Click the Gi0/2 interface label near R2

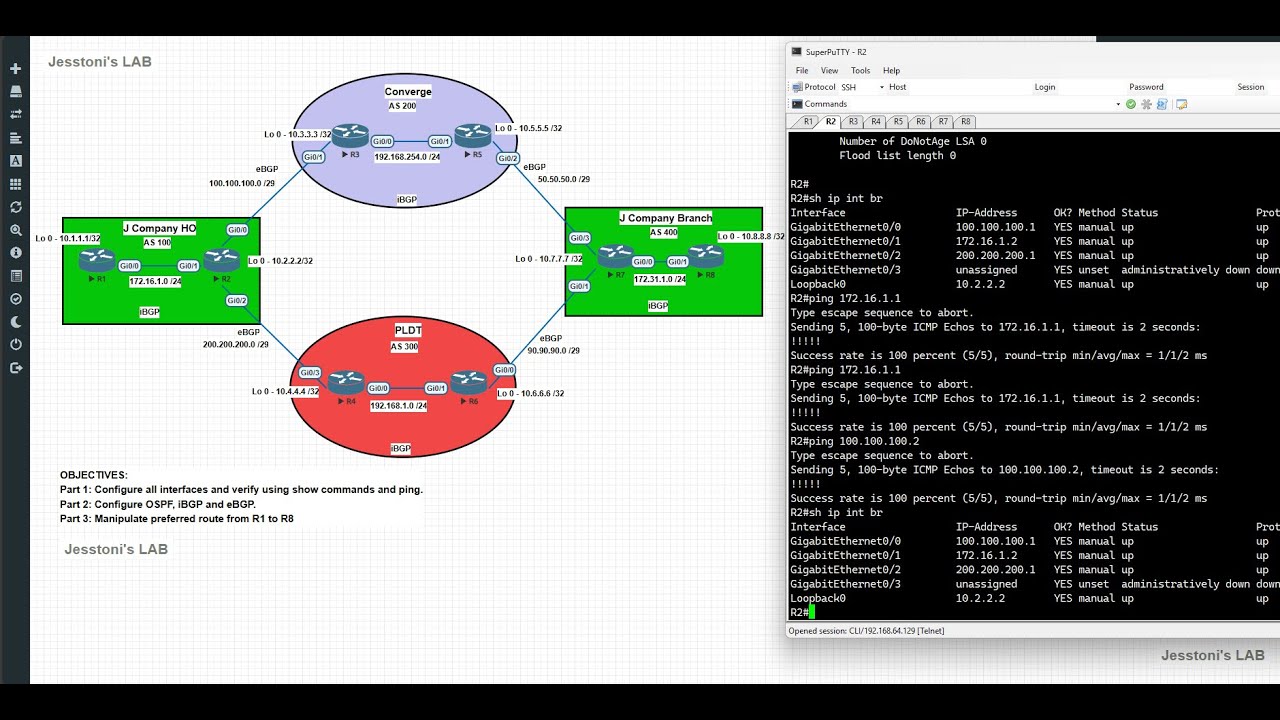[x=237, y=300]
